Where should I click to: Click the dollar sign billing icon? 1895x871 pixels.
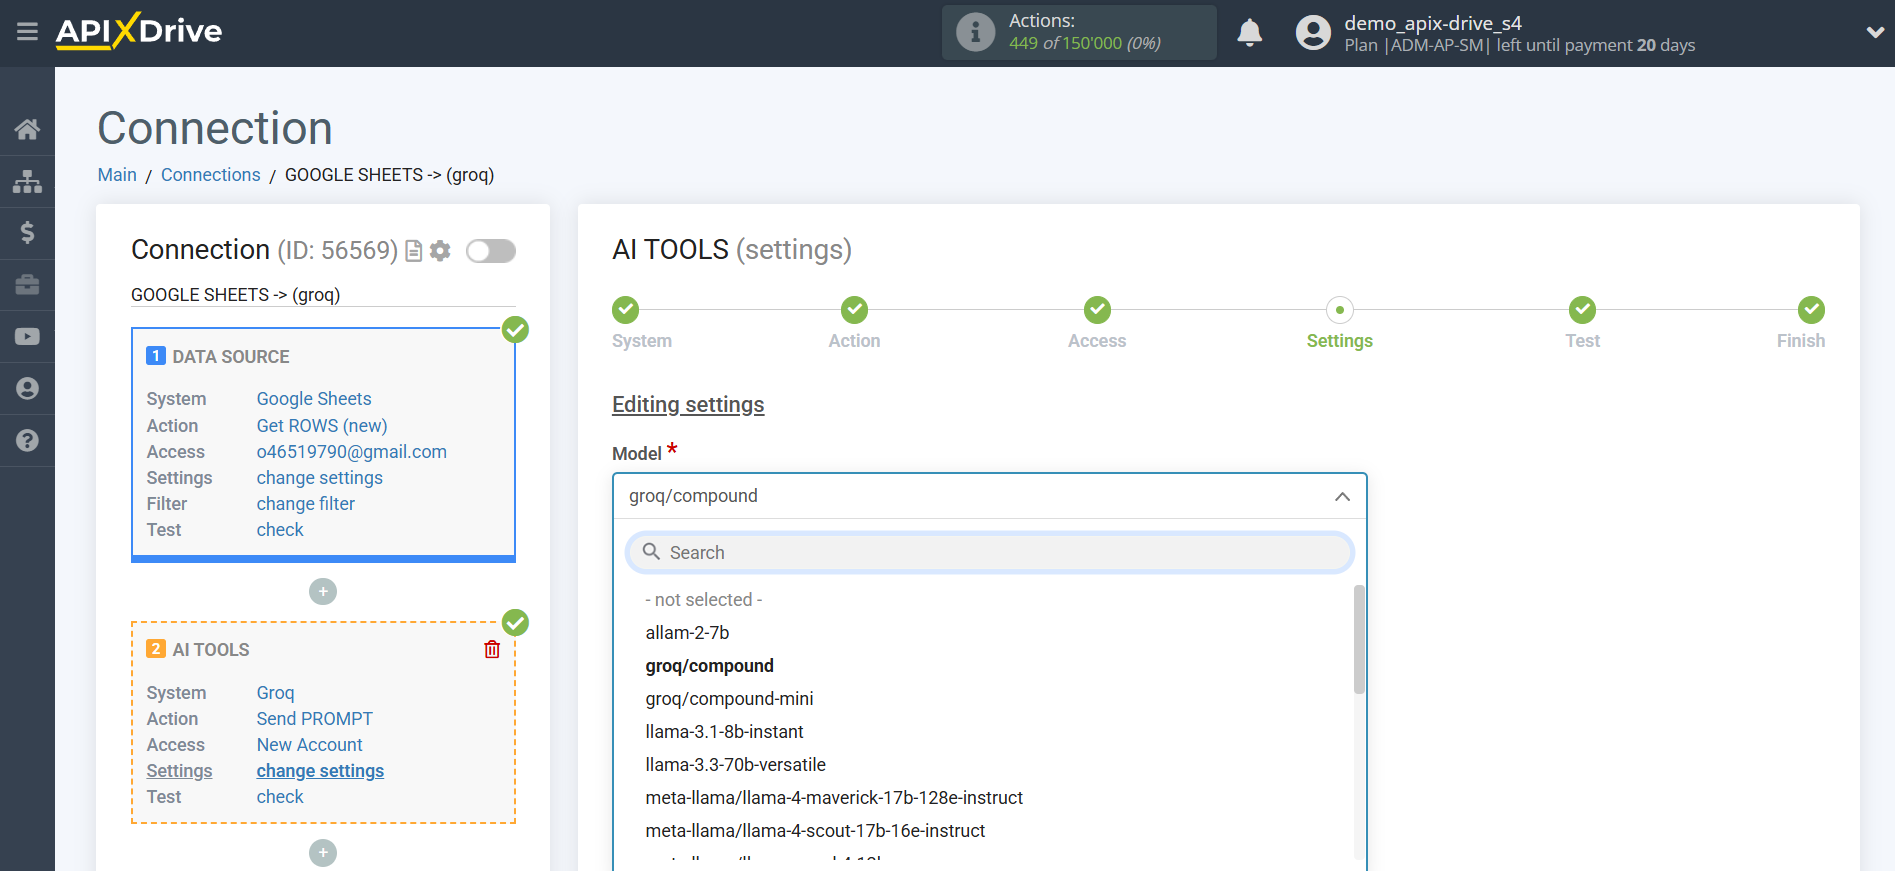click(x=27, y=233)
